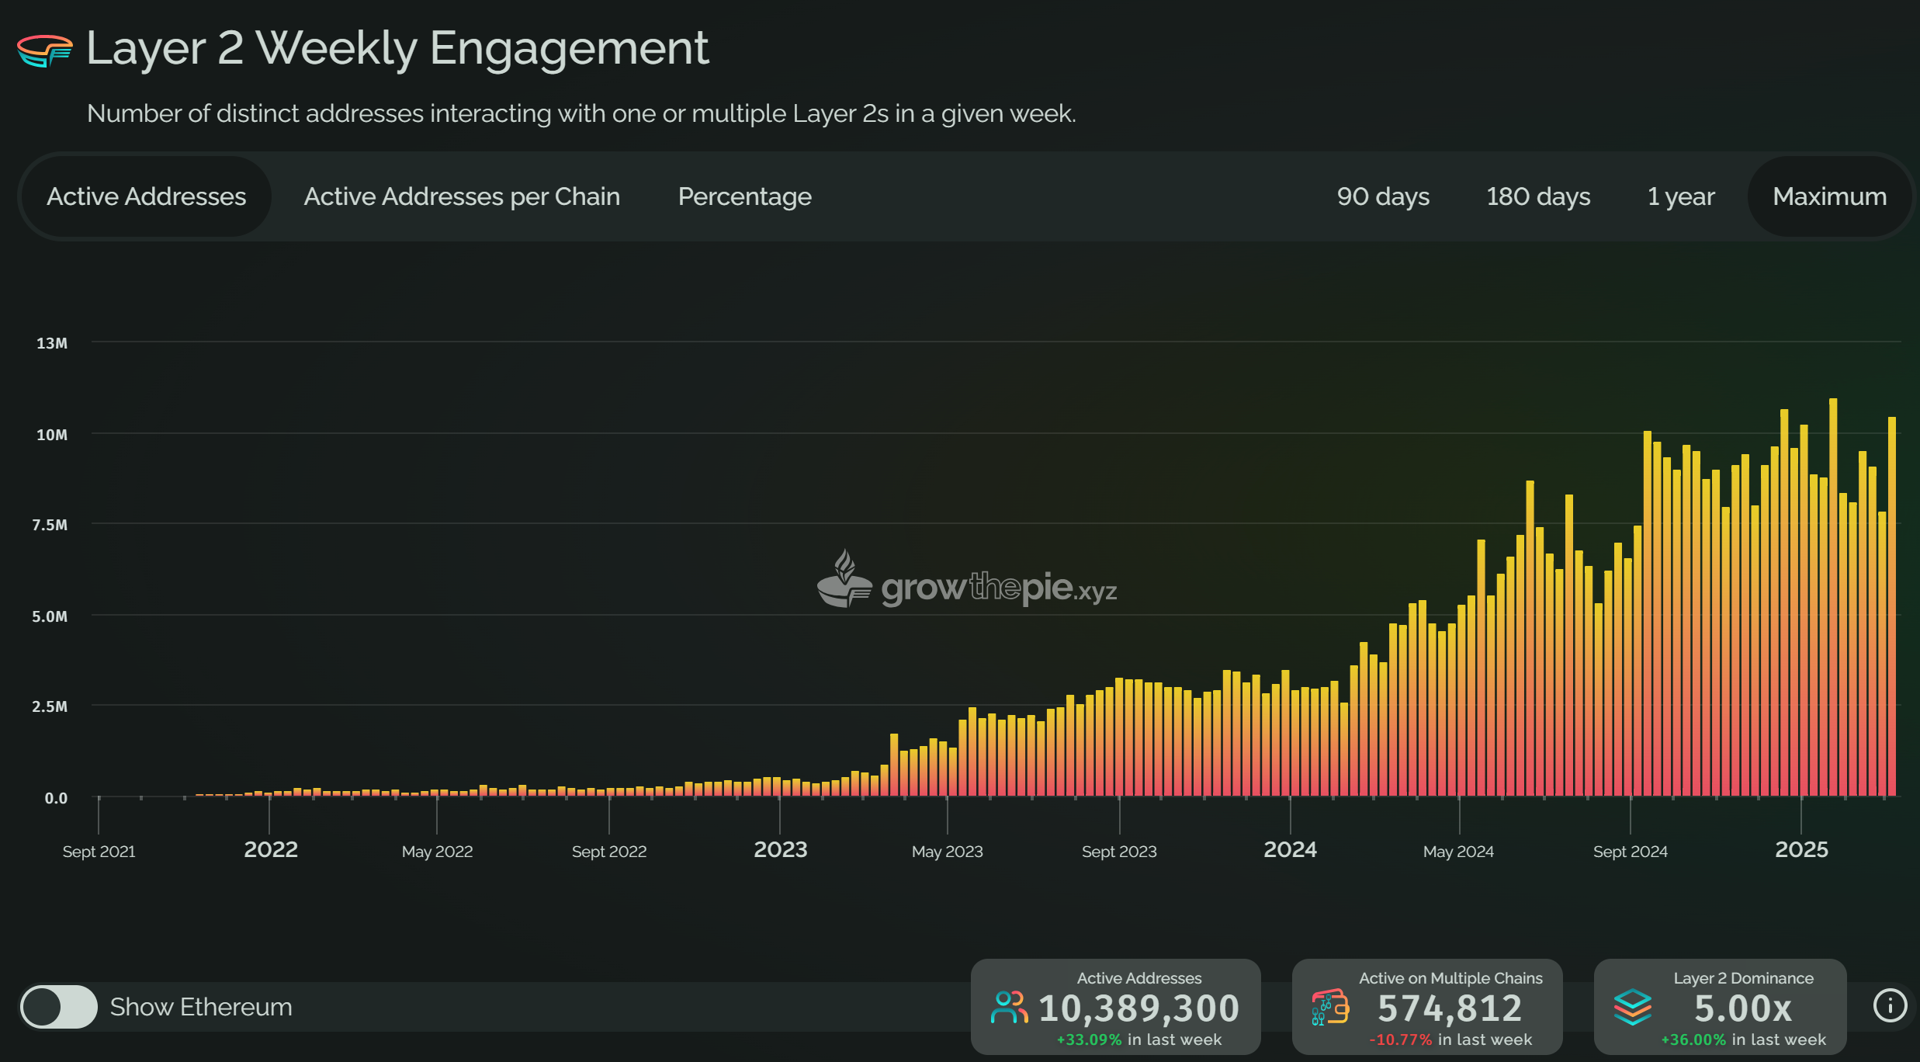Click the 7.5M y-axis label

(50, 524)
